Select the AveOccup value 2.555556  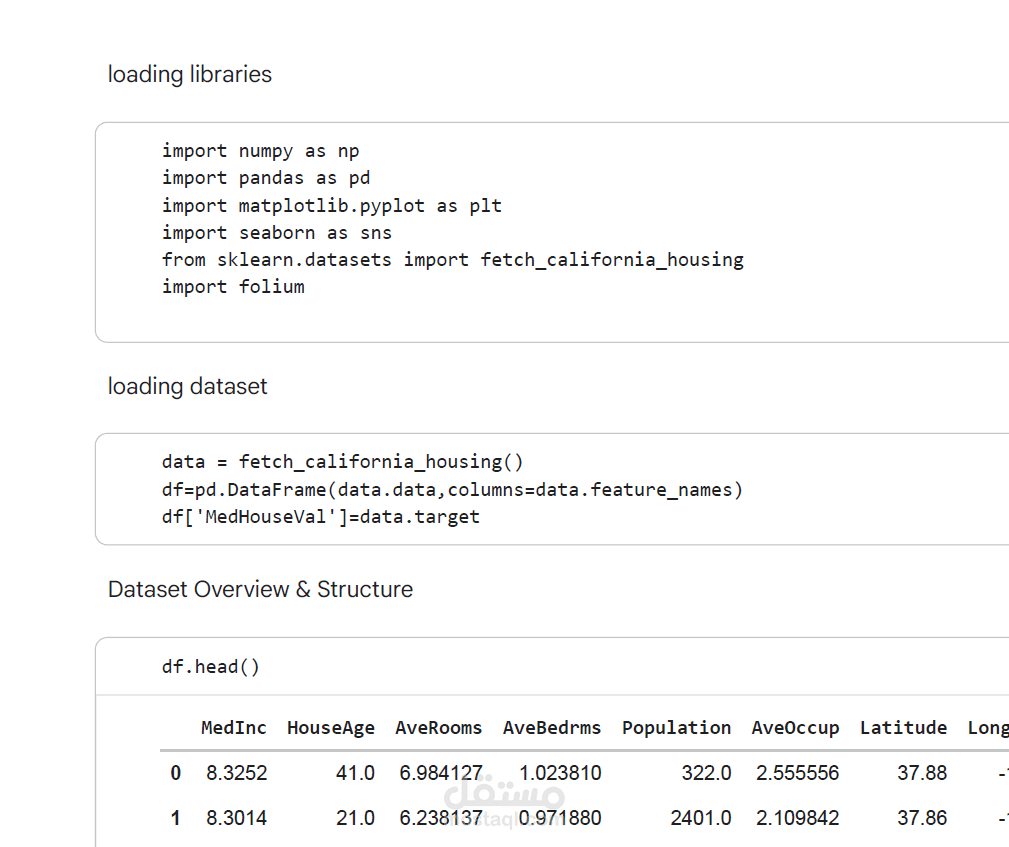click(x=795, y=772)
